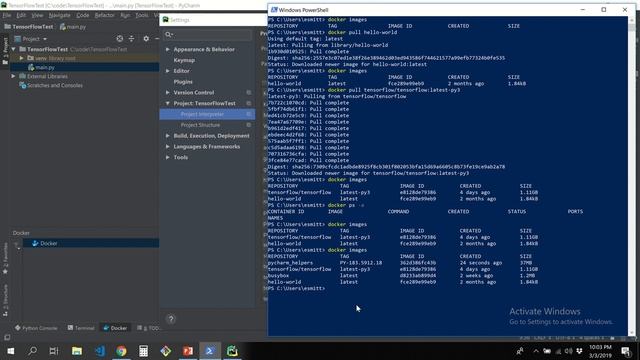Image resolution: width=640 pixels, height=360 pixels.
Task: Collapse TensorFlowTest project root node
Action: coord(13,49)
